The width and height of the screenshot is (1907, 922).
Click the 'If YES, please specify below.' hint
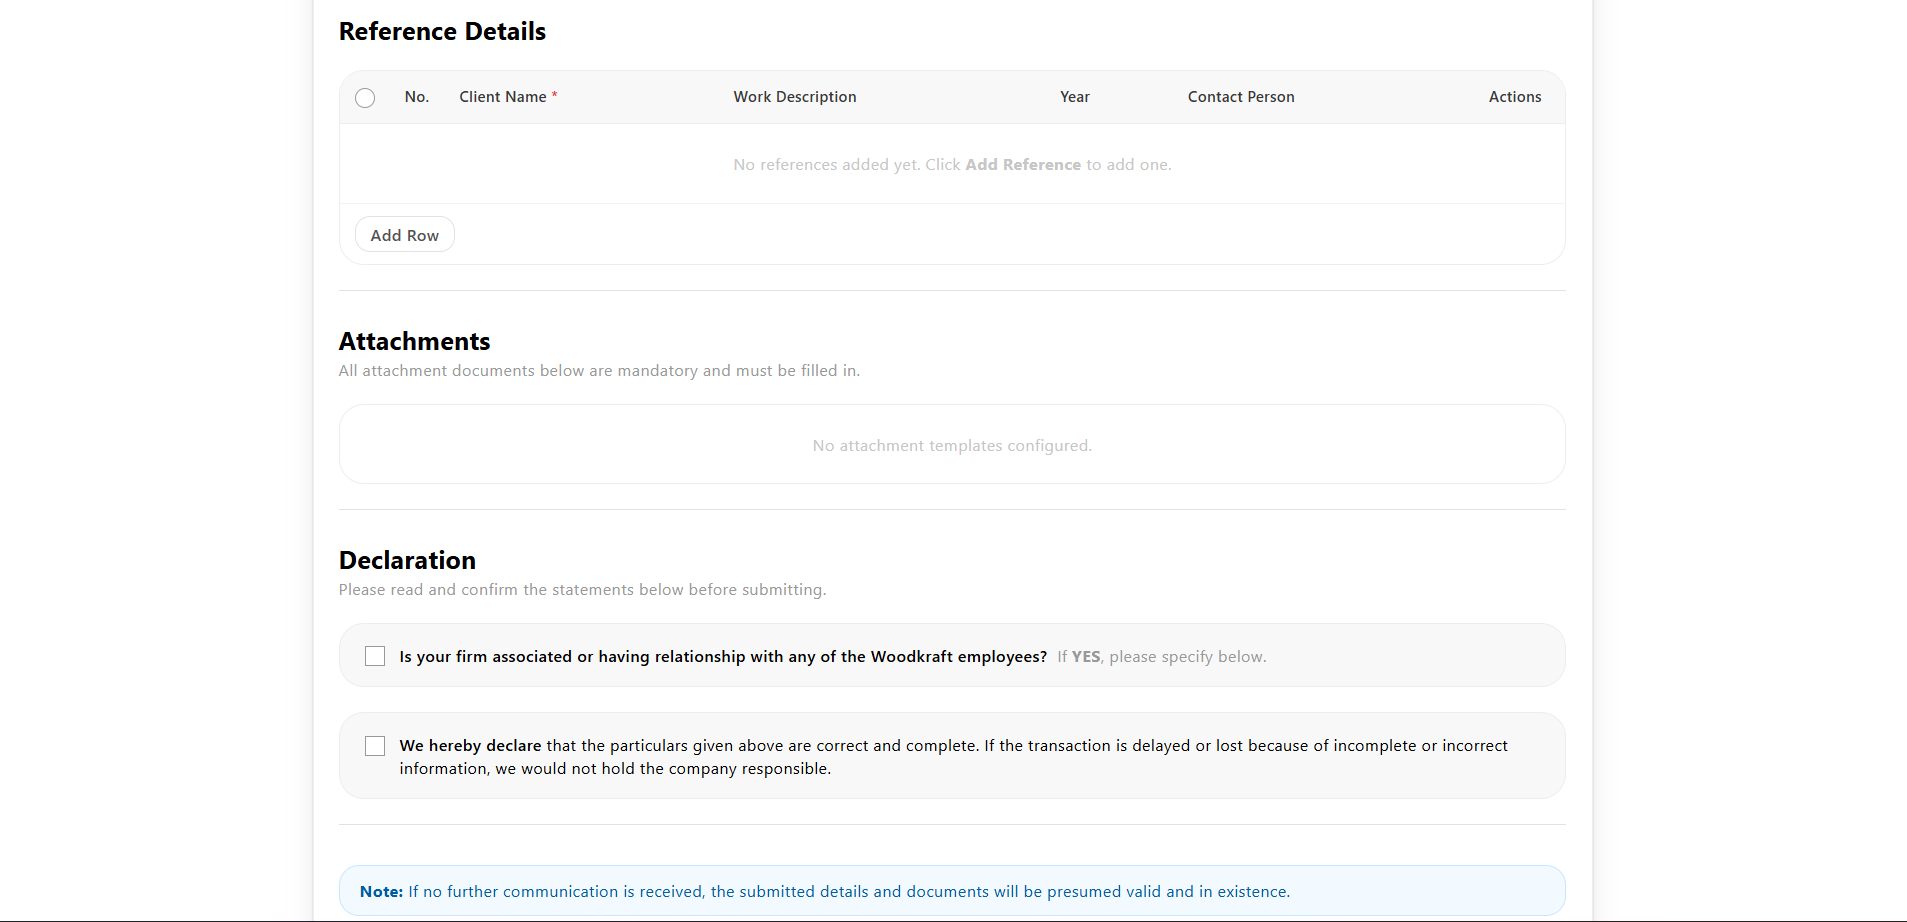point(1162,657)
